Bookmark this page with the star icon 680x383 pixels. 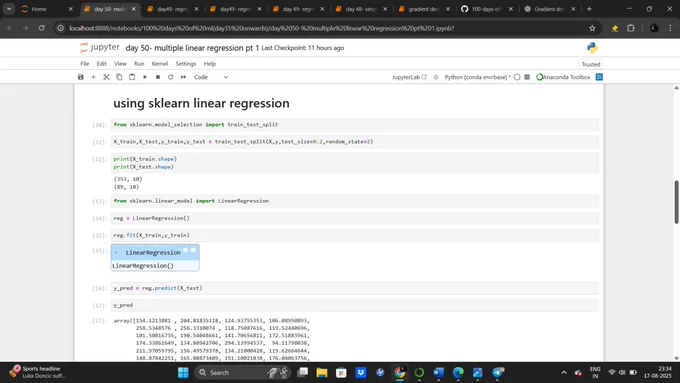(592, 28)
